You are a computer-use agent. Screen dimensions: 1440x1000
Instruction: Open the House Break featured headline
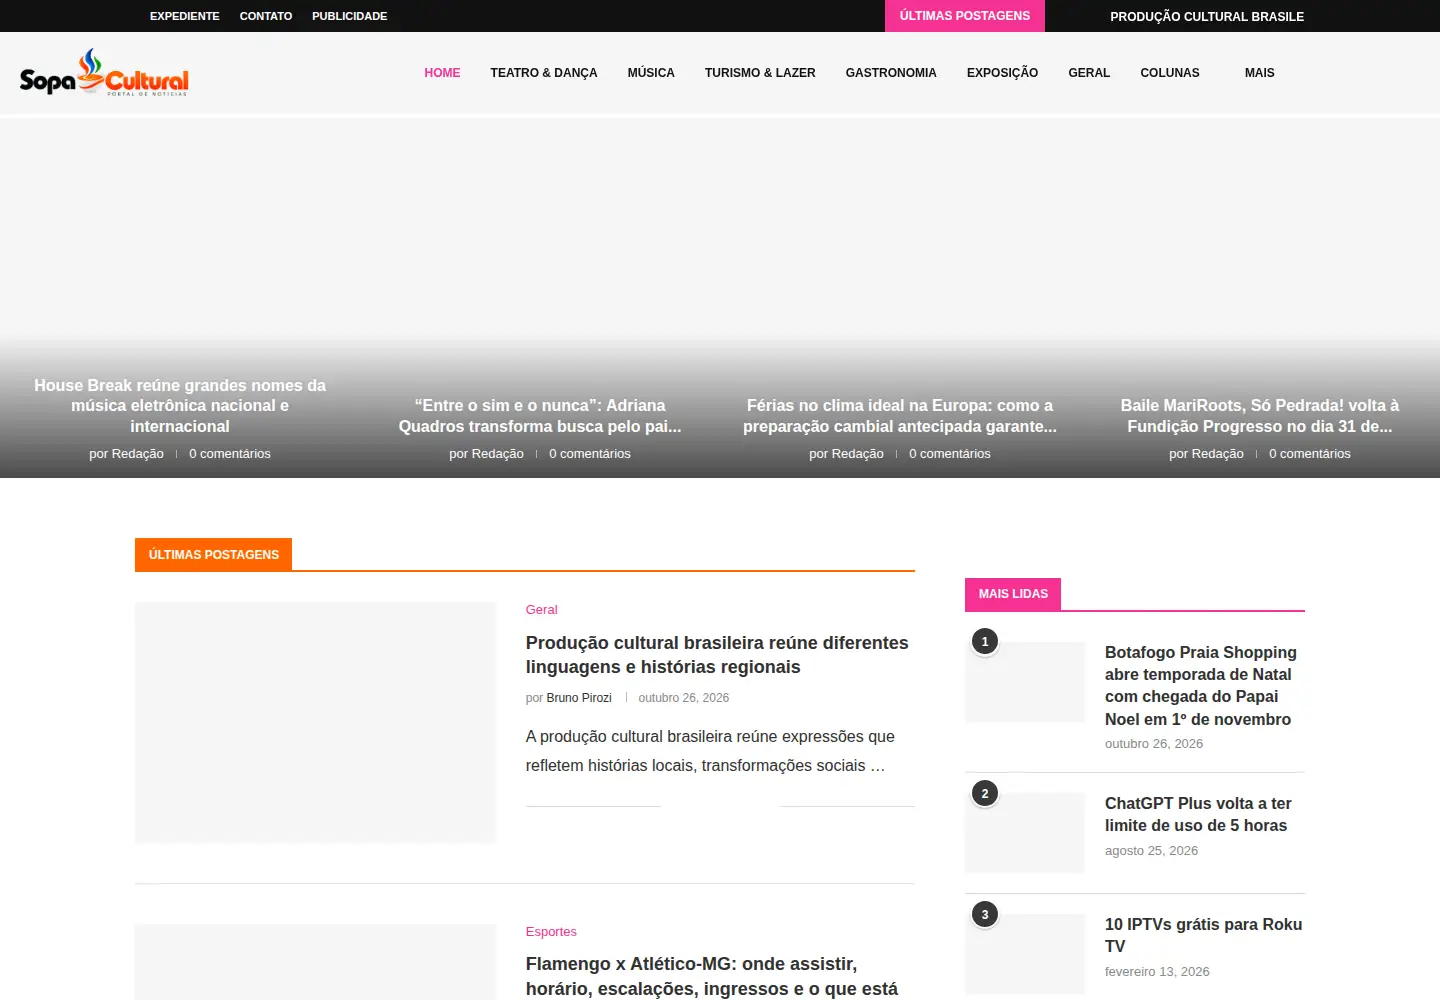[180, 406]
